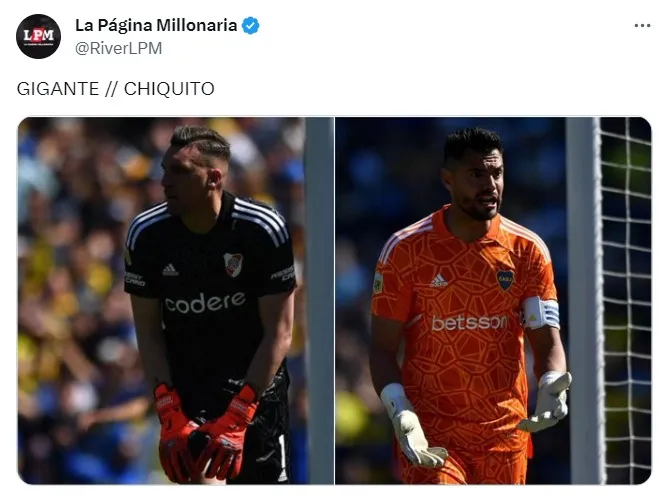Click the blue verified checkmark badge
The height and width of the screenshot is (496, 671).
click(x=250, y=26)
